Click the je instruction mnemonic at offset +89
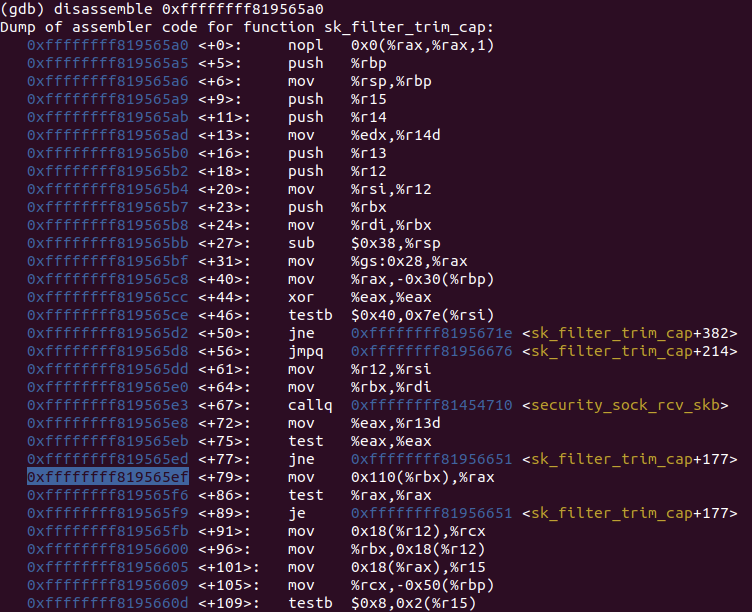This screenshot has height=612, width=752. coord(296,513)
